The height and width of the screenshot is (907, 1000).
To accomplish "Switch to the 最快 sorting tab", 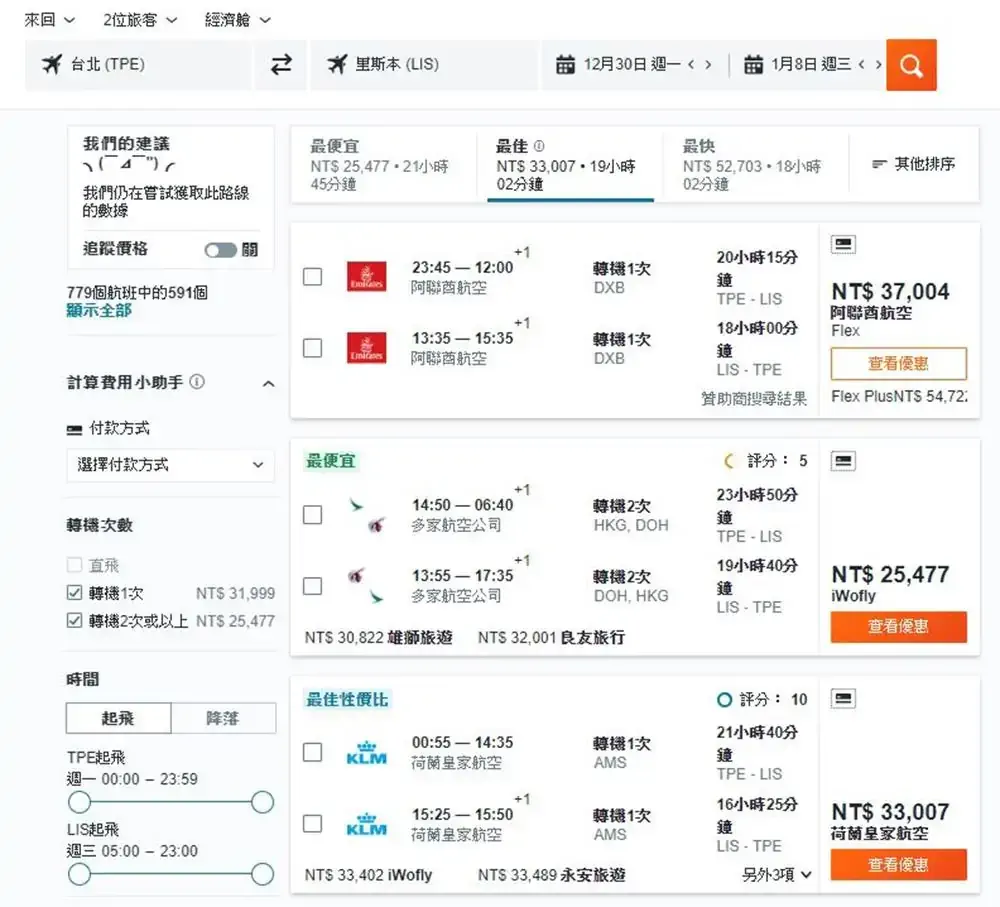I will 756,165.
